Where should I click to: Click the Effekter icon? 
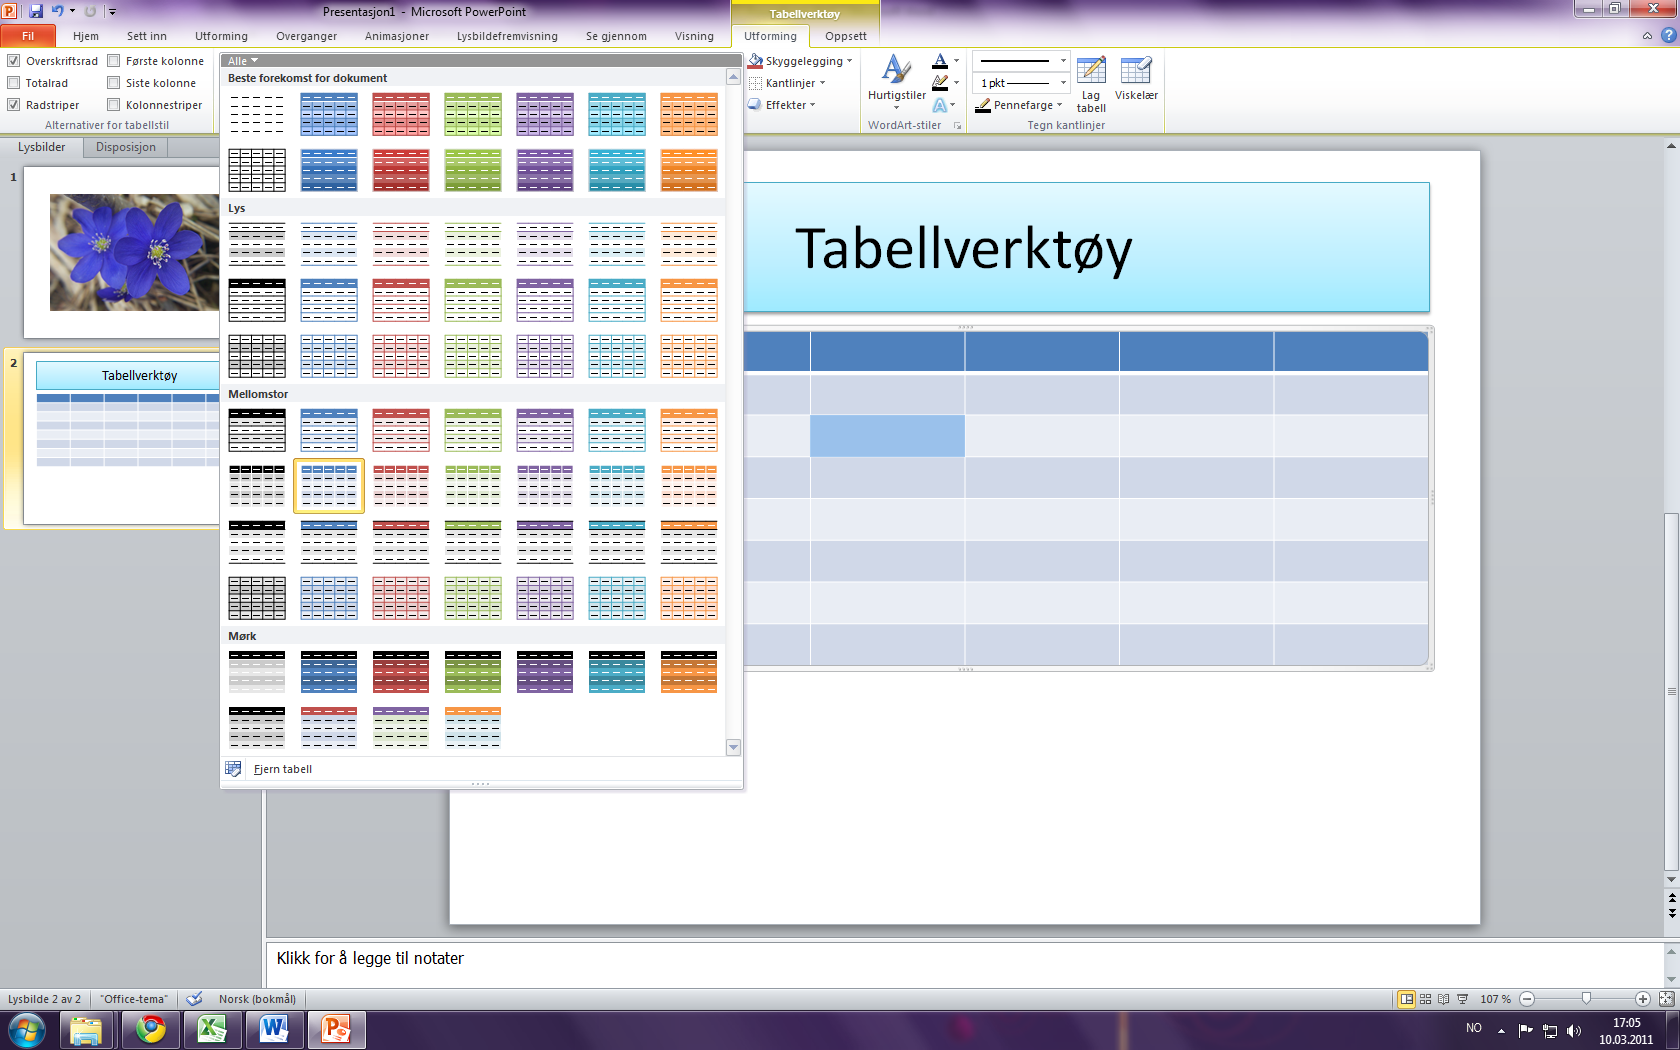point(756,105)
